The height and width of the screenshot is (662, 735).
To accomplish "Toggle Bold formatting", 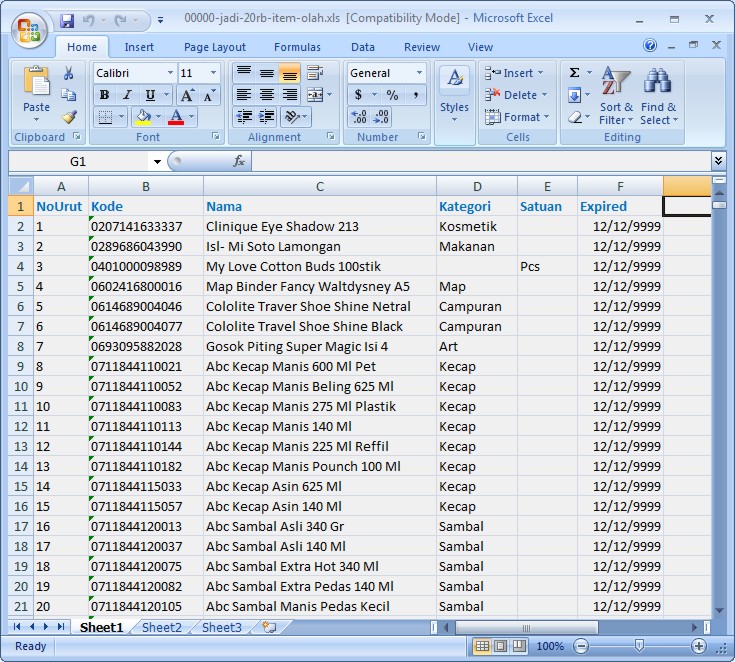I will [x=104, y=95].
